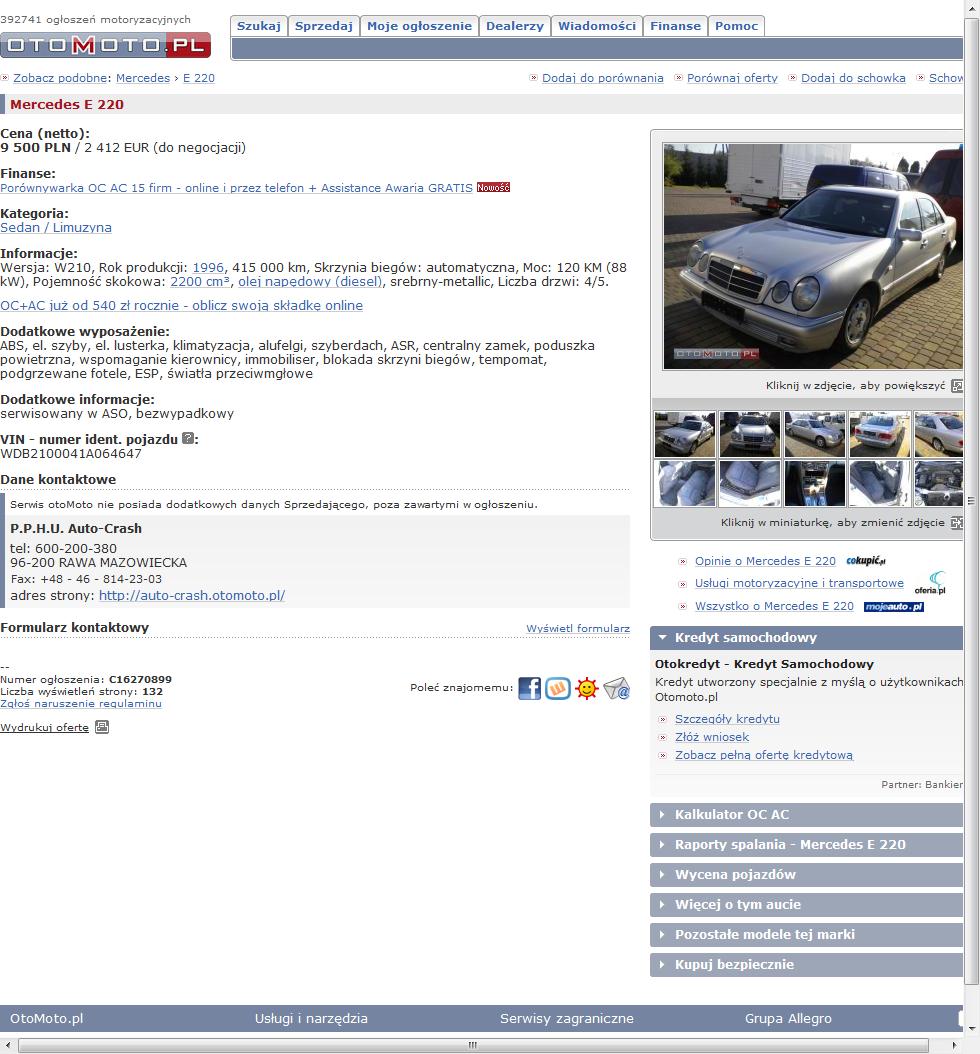Click the red Nowość badge

pos(493,188)
